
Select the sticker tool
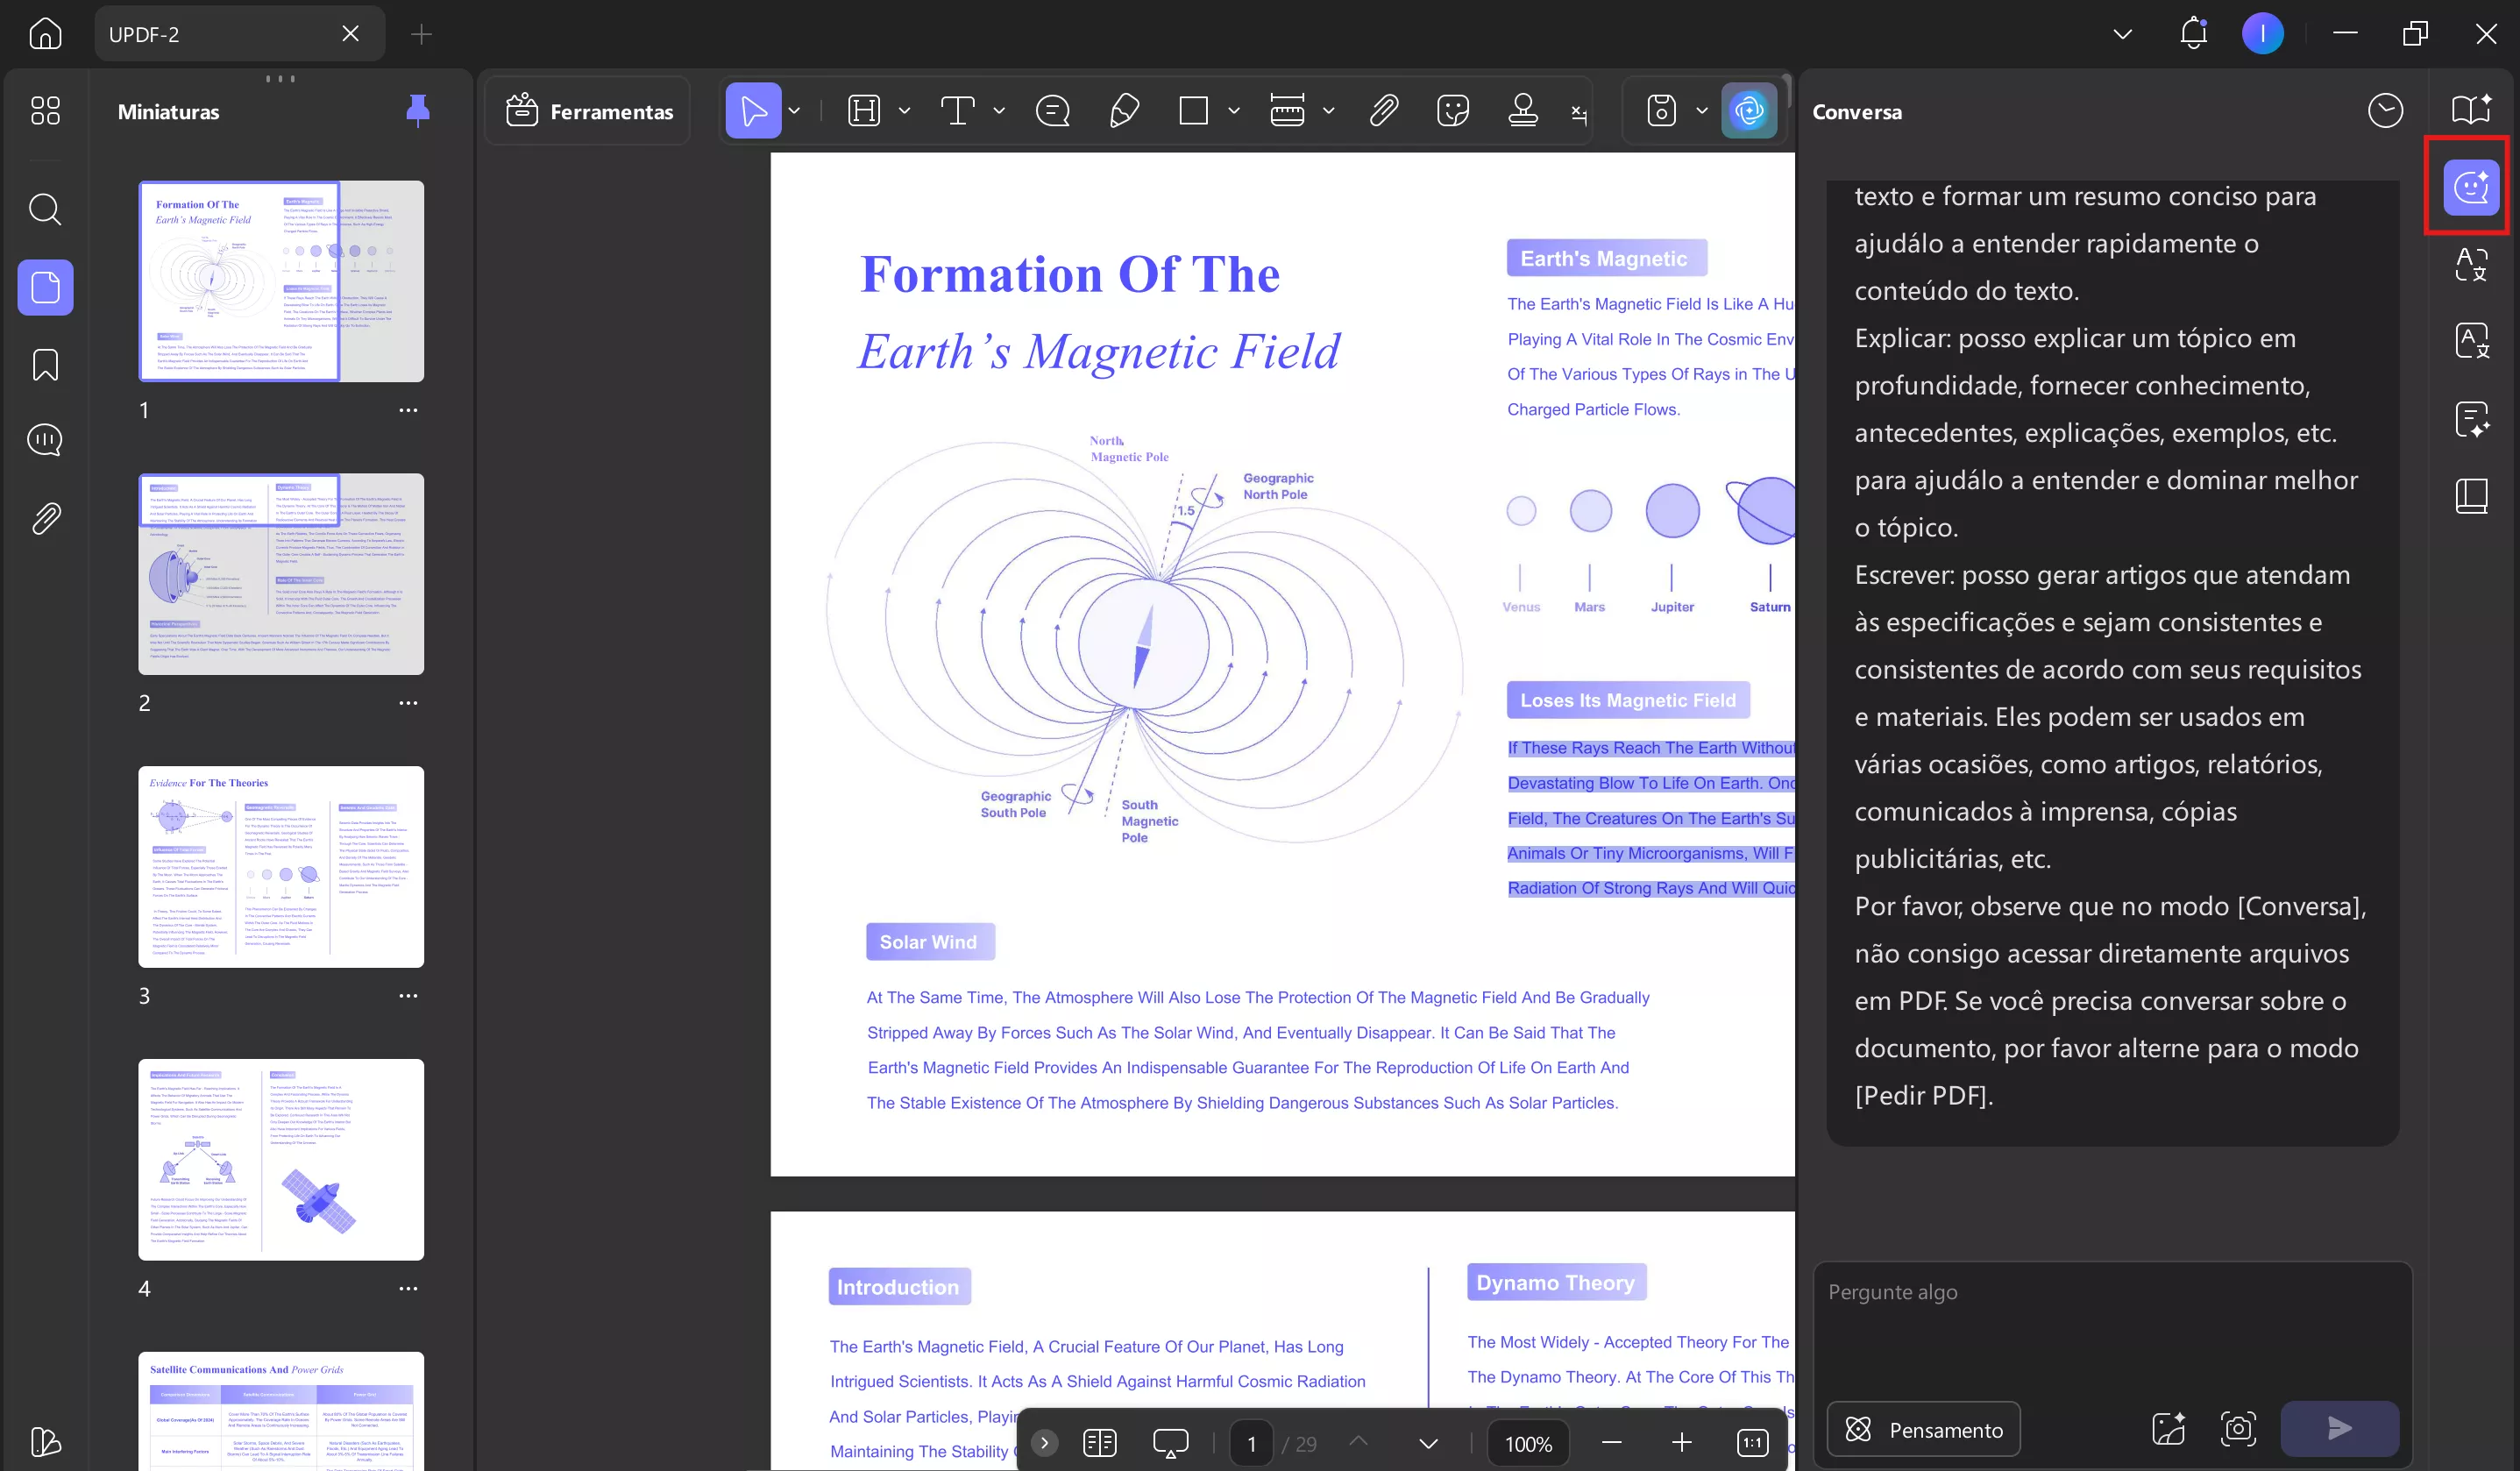(1452, 111)
